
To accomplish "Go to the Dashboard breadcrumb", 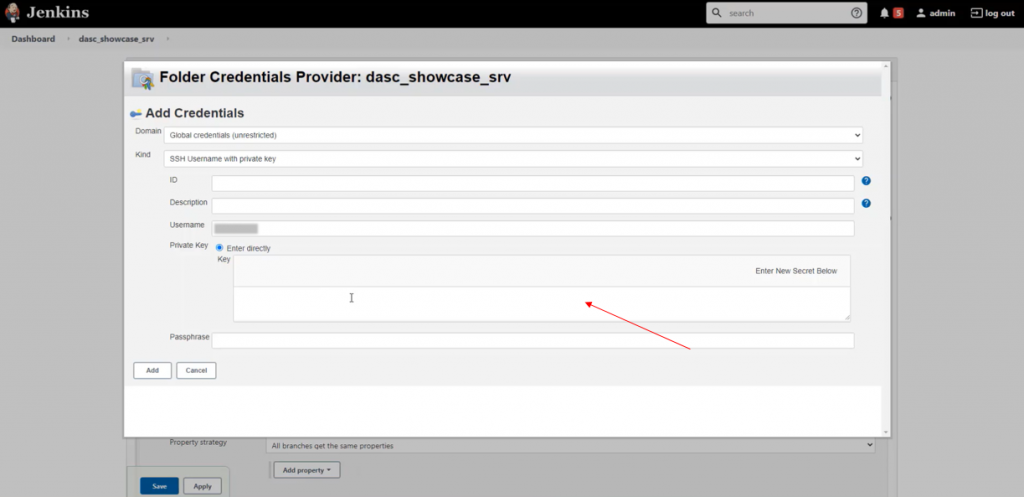I will pos(33,39).
